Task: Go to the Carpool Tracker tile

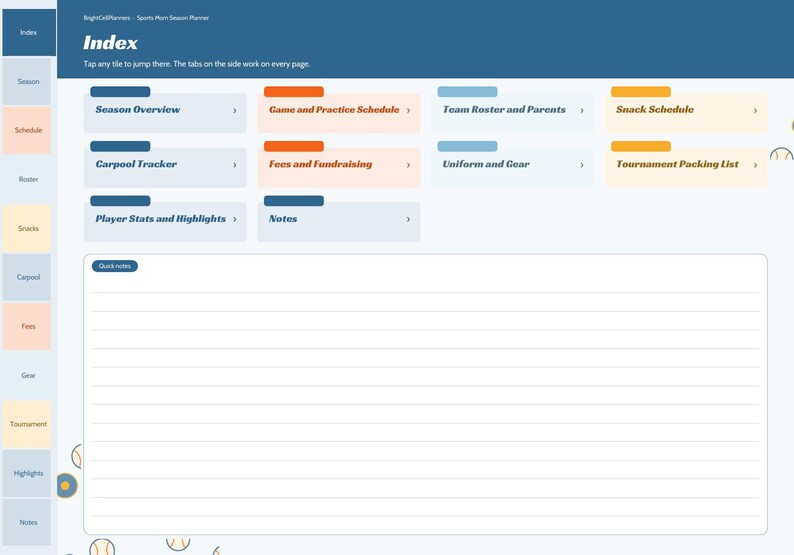Action: pos(165,167)
